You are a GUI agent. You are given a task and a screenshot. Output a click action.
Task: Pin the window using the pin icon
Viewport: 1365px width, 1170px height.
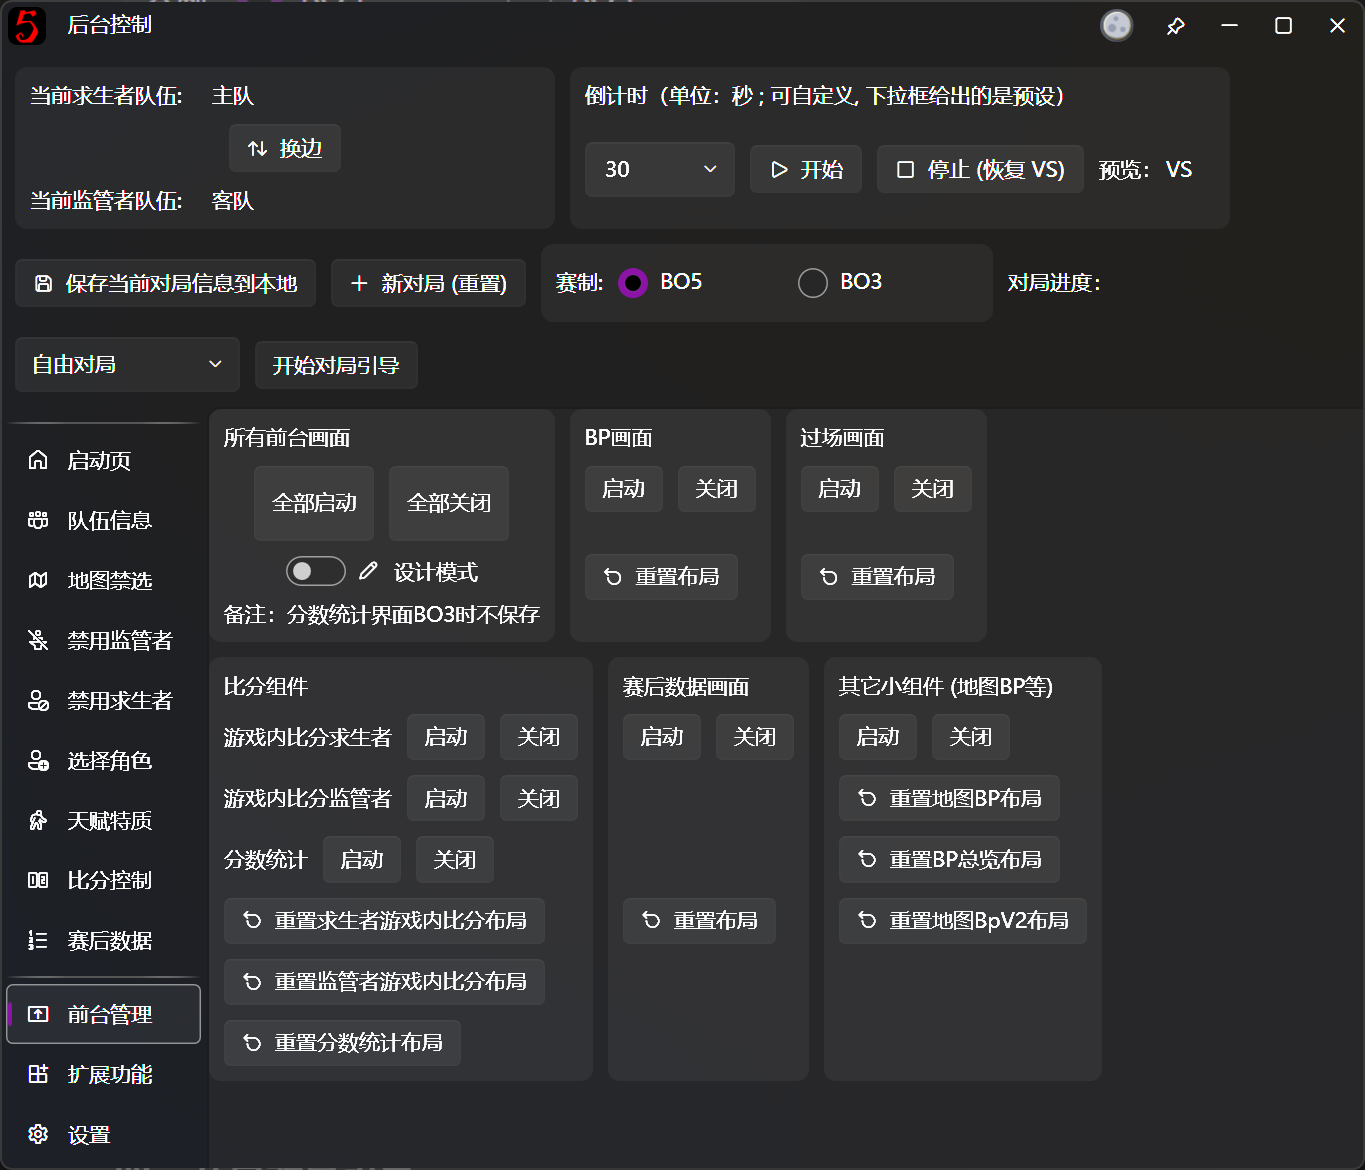coord(1176,25)
